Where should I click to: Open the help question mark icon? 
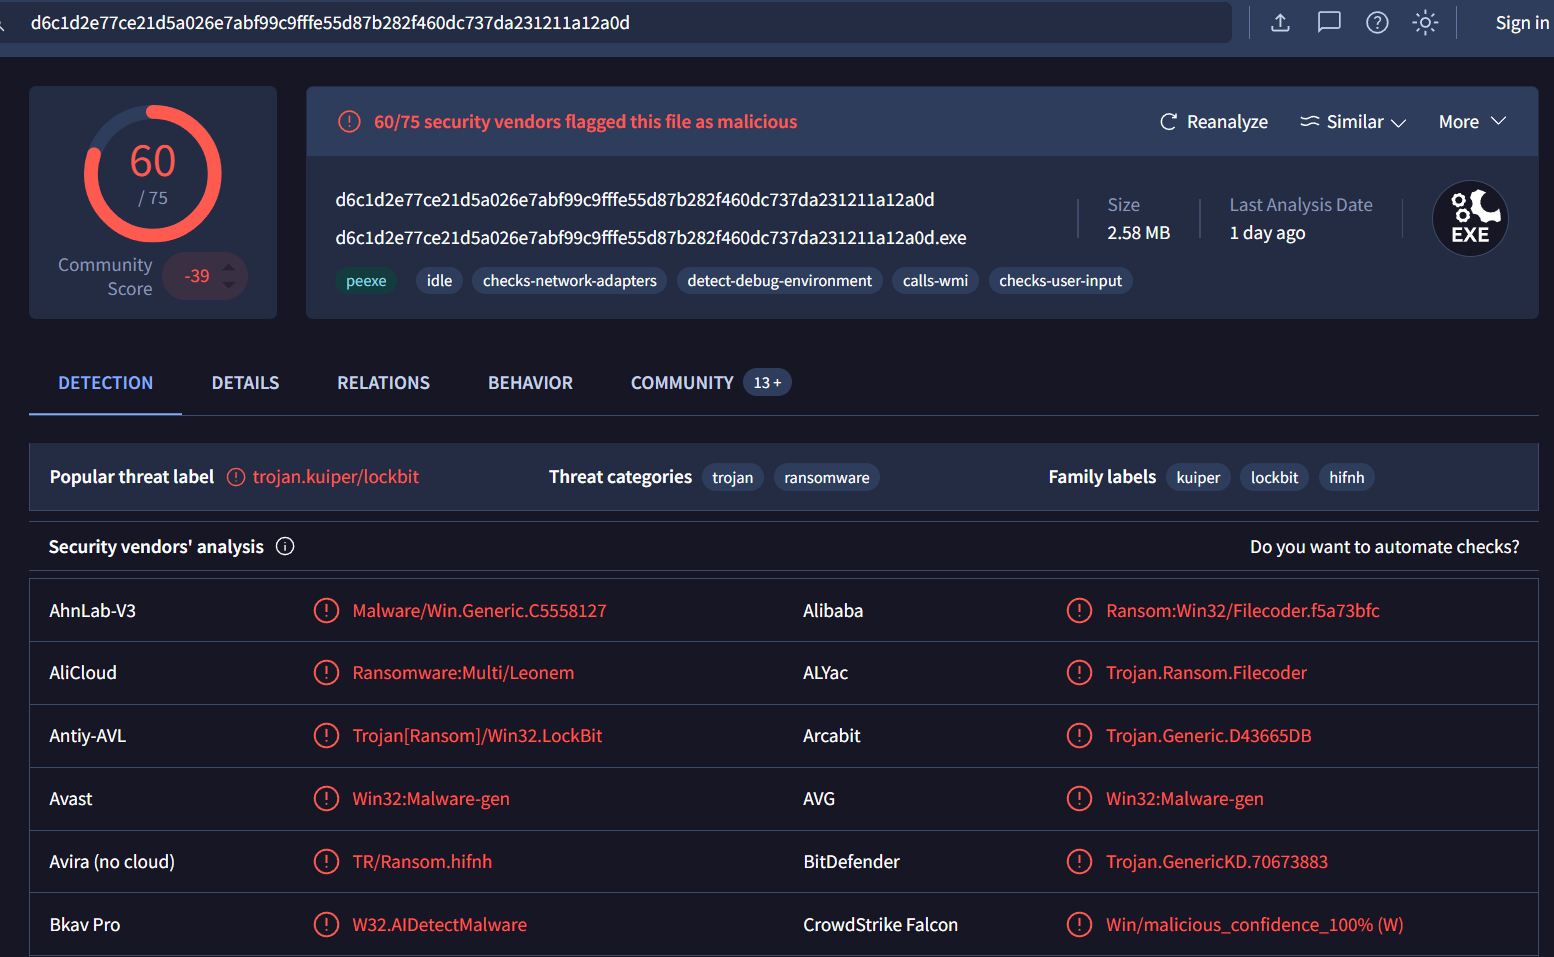click(1377, 22)
